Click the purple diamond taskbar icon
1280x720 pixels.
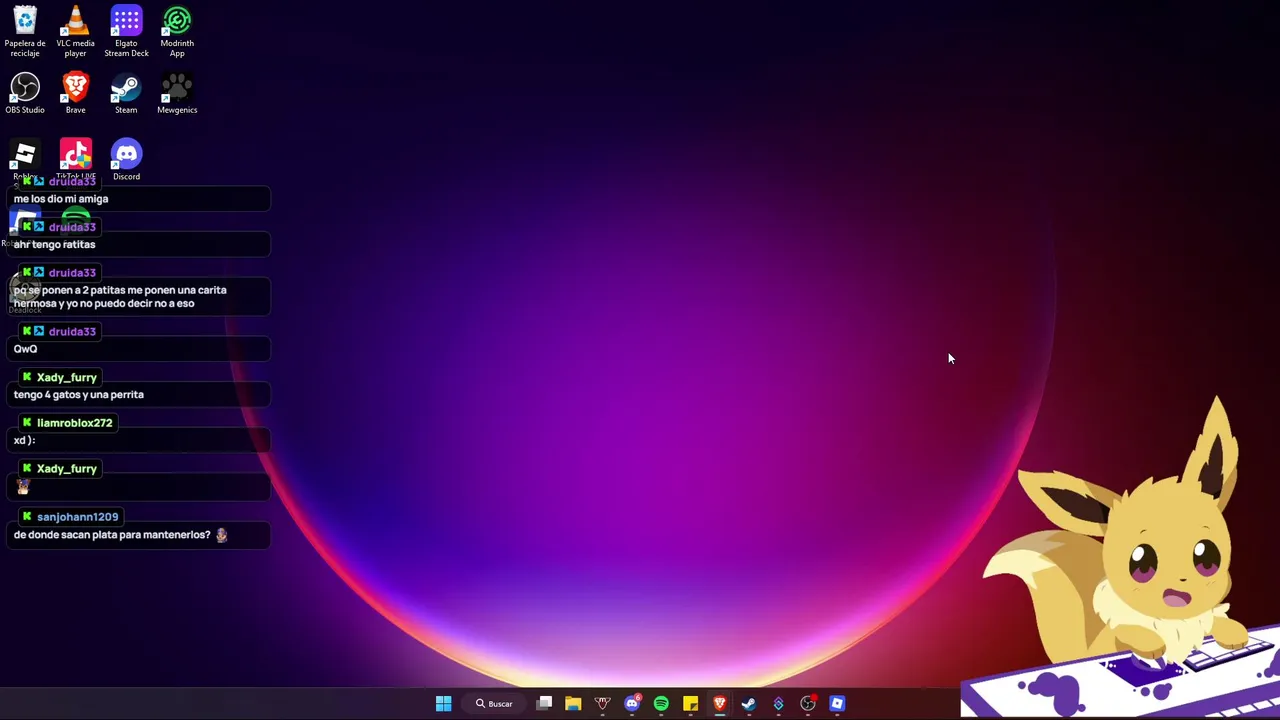(778, 704)
